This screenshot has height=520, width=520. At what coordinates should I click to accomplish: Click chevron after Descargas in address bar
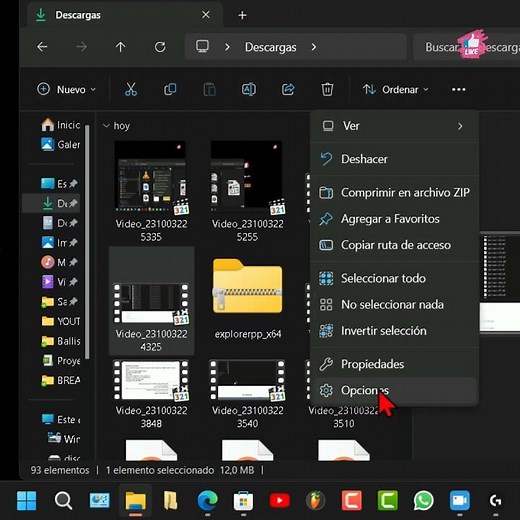click(313, 47)
